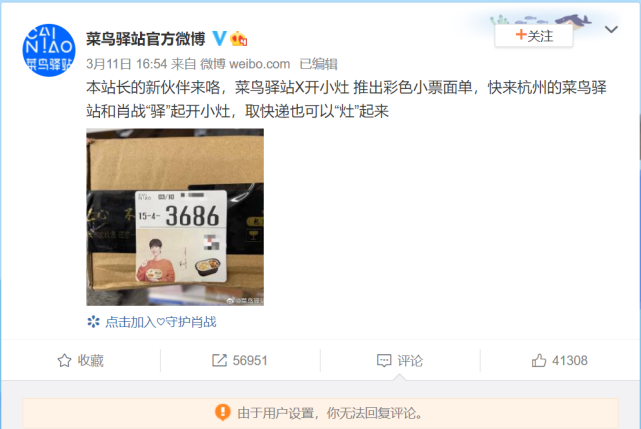Enlarge the package label photo thumbnail
Screen dimensions: 641x429
pyautogui.click(x=175, y=217)
